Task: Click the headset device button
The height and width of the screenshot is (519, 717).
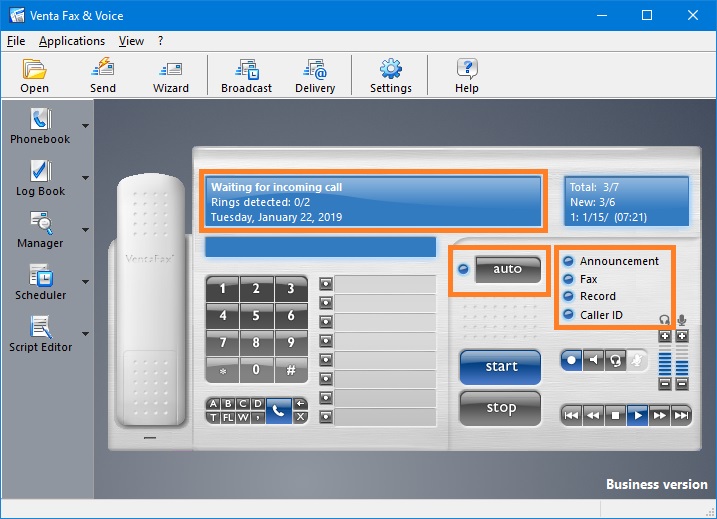Action: point(615,360)
